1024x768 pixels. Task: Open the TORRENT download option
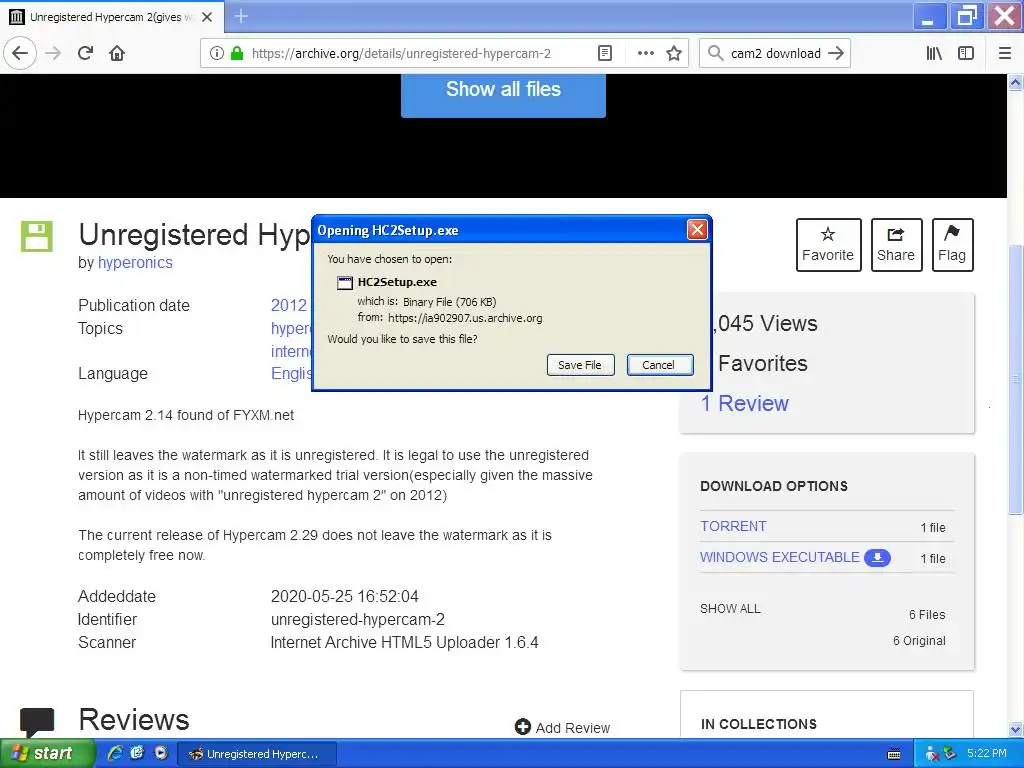(733, 526)
